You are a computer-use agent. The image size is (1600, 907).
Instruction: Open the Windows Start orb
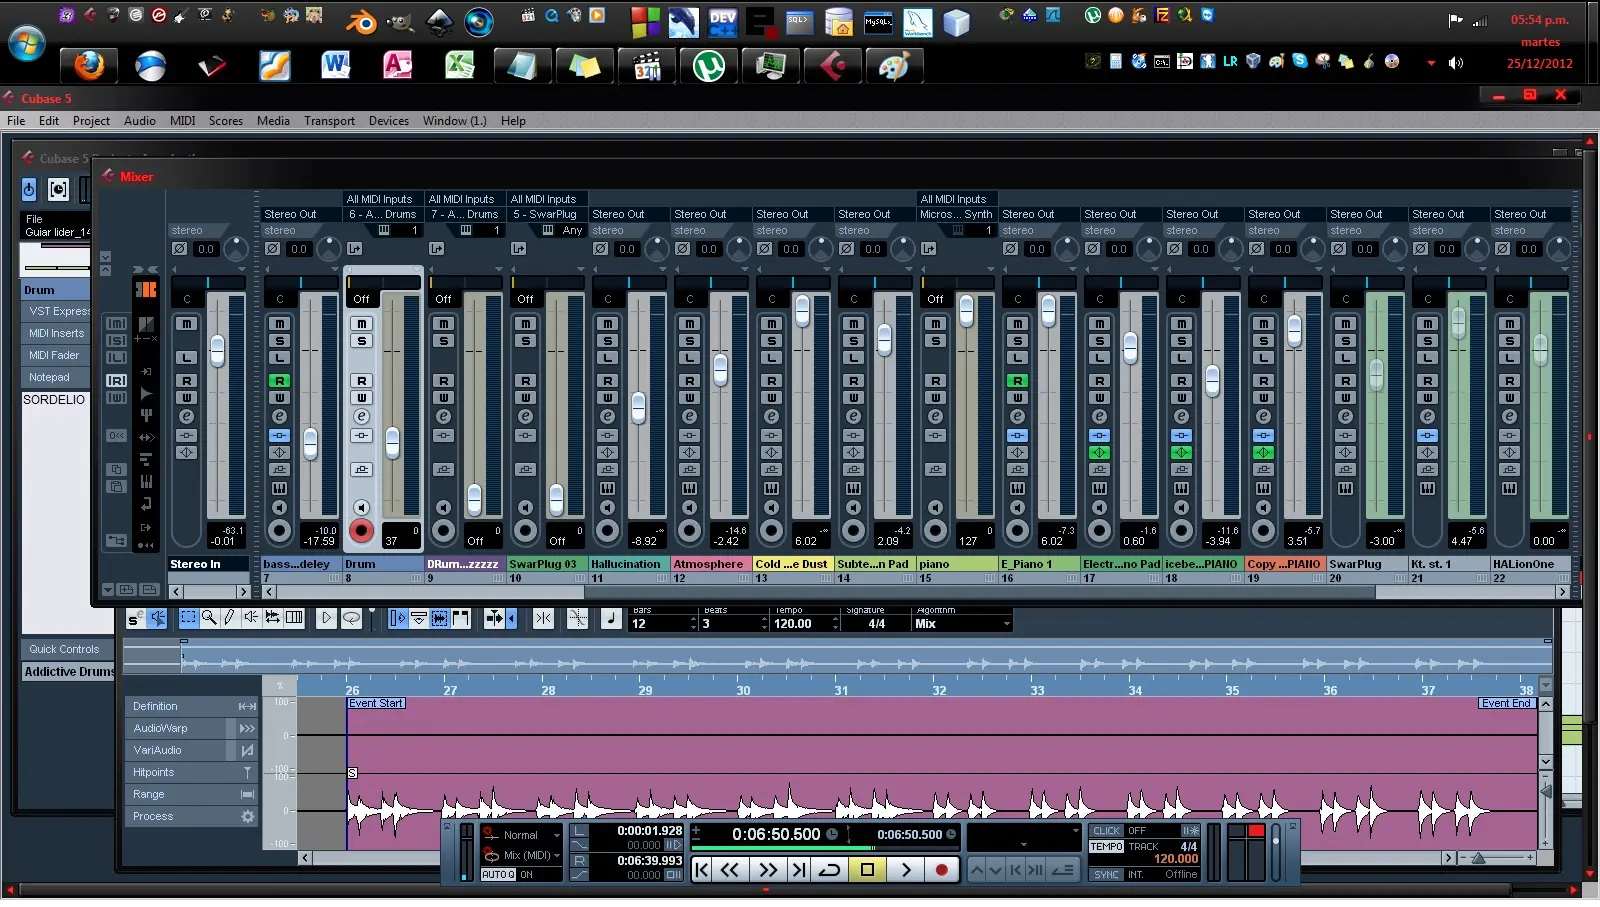coord(27,45)
